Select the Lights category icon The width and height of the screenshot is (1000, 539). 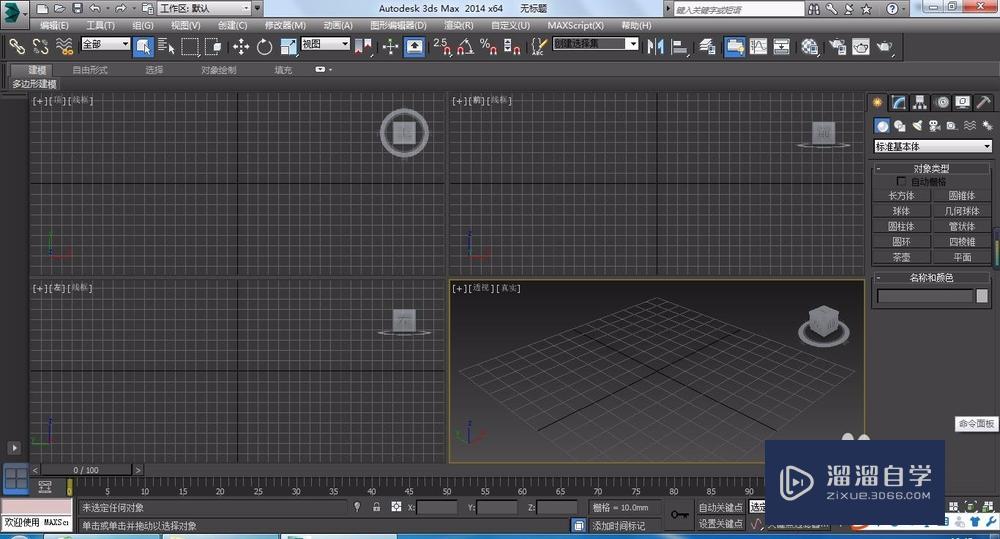[916, 126]
